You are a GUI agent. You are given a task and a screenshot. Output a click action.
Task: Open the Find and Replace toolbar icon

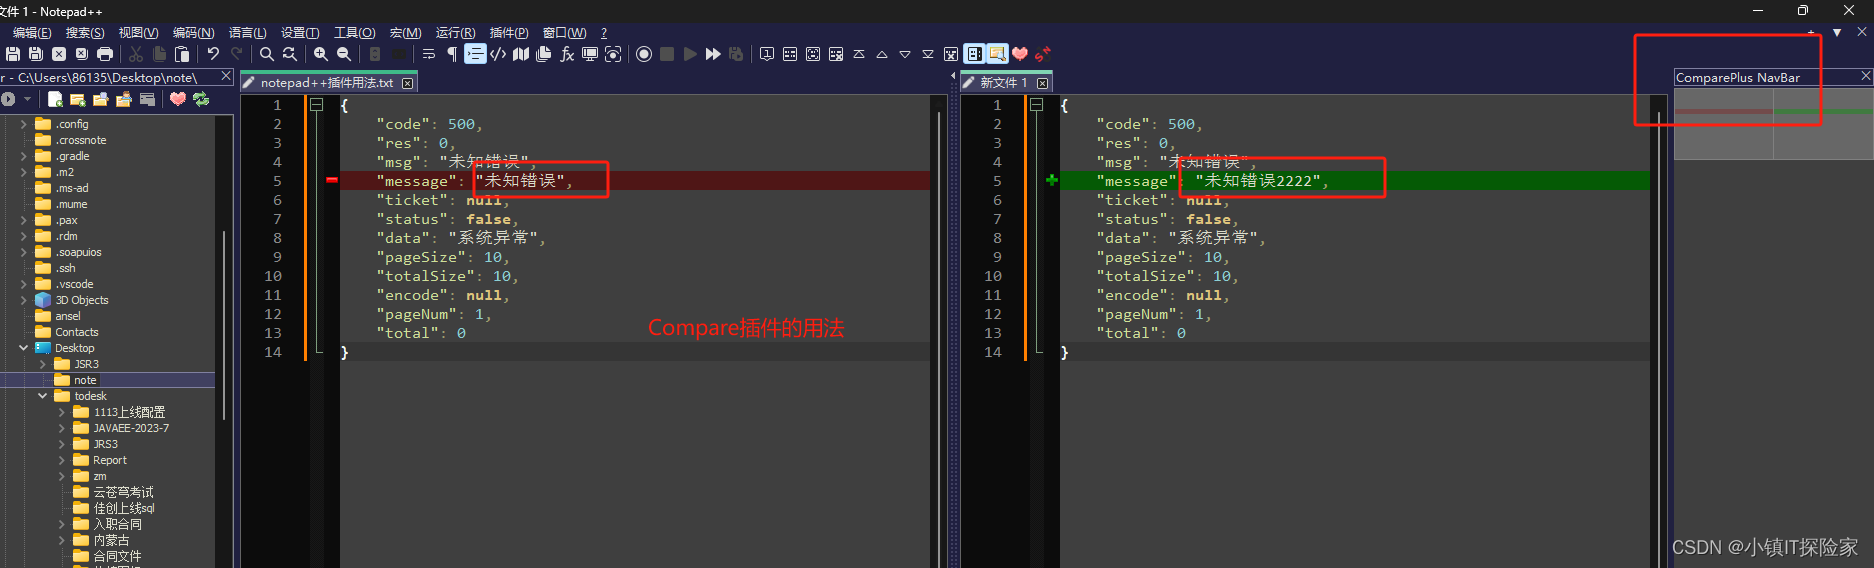290,54
